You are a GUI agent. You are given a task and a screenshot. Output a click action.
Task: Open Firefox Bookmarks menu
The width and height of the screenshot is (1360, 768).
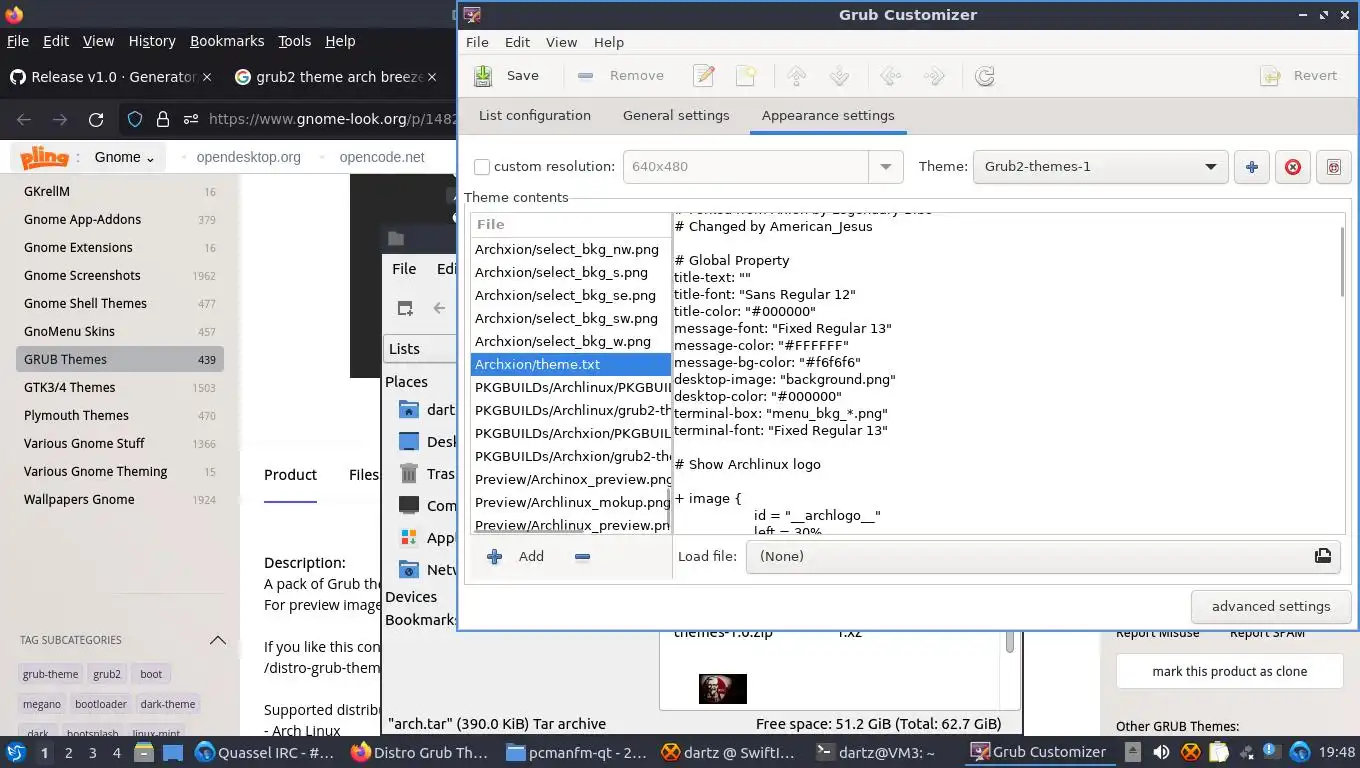click(227, 41)
